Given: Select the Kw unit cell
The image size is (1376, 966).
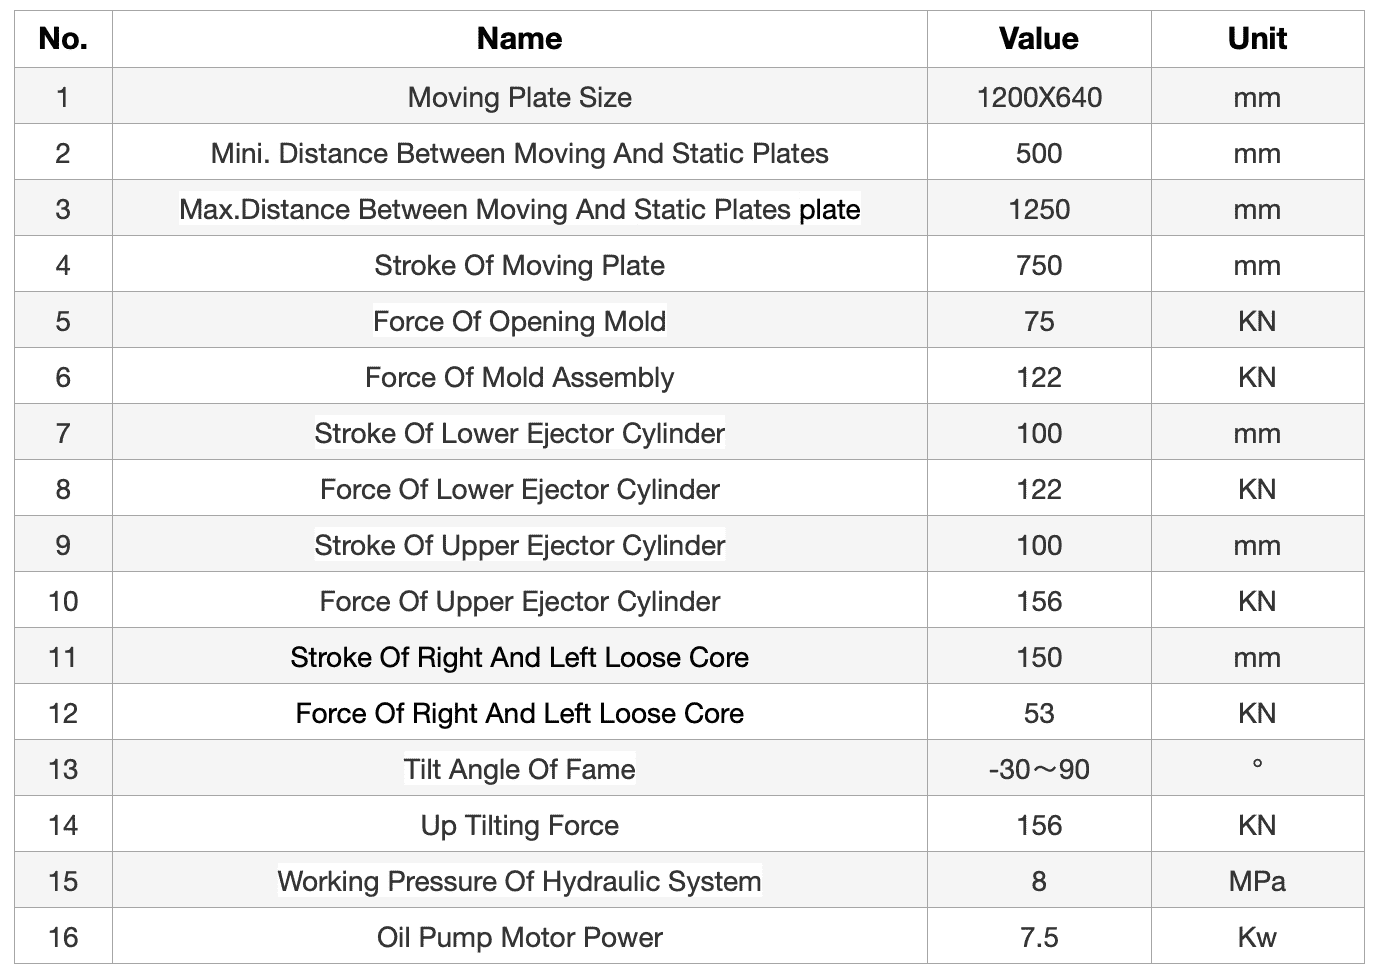Looking at the screenshot, I should (1257, 937).
